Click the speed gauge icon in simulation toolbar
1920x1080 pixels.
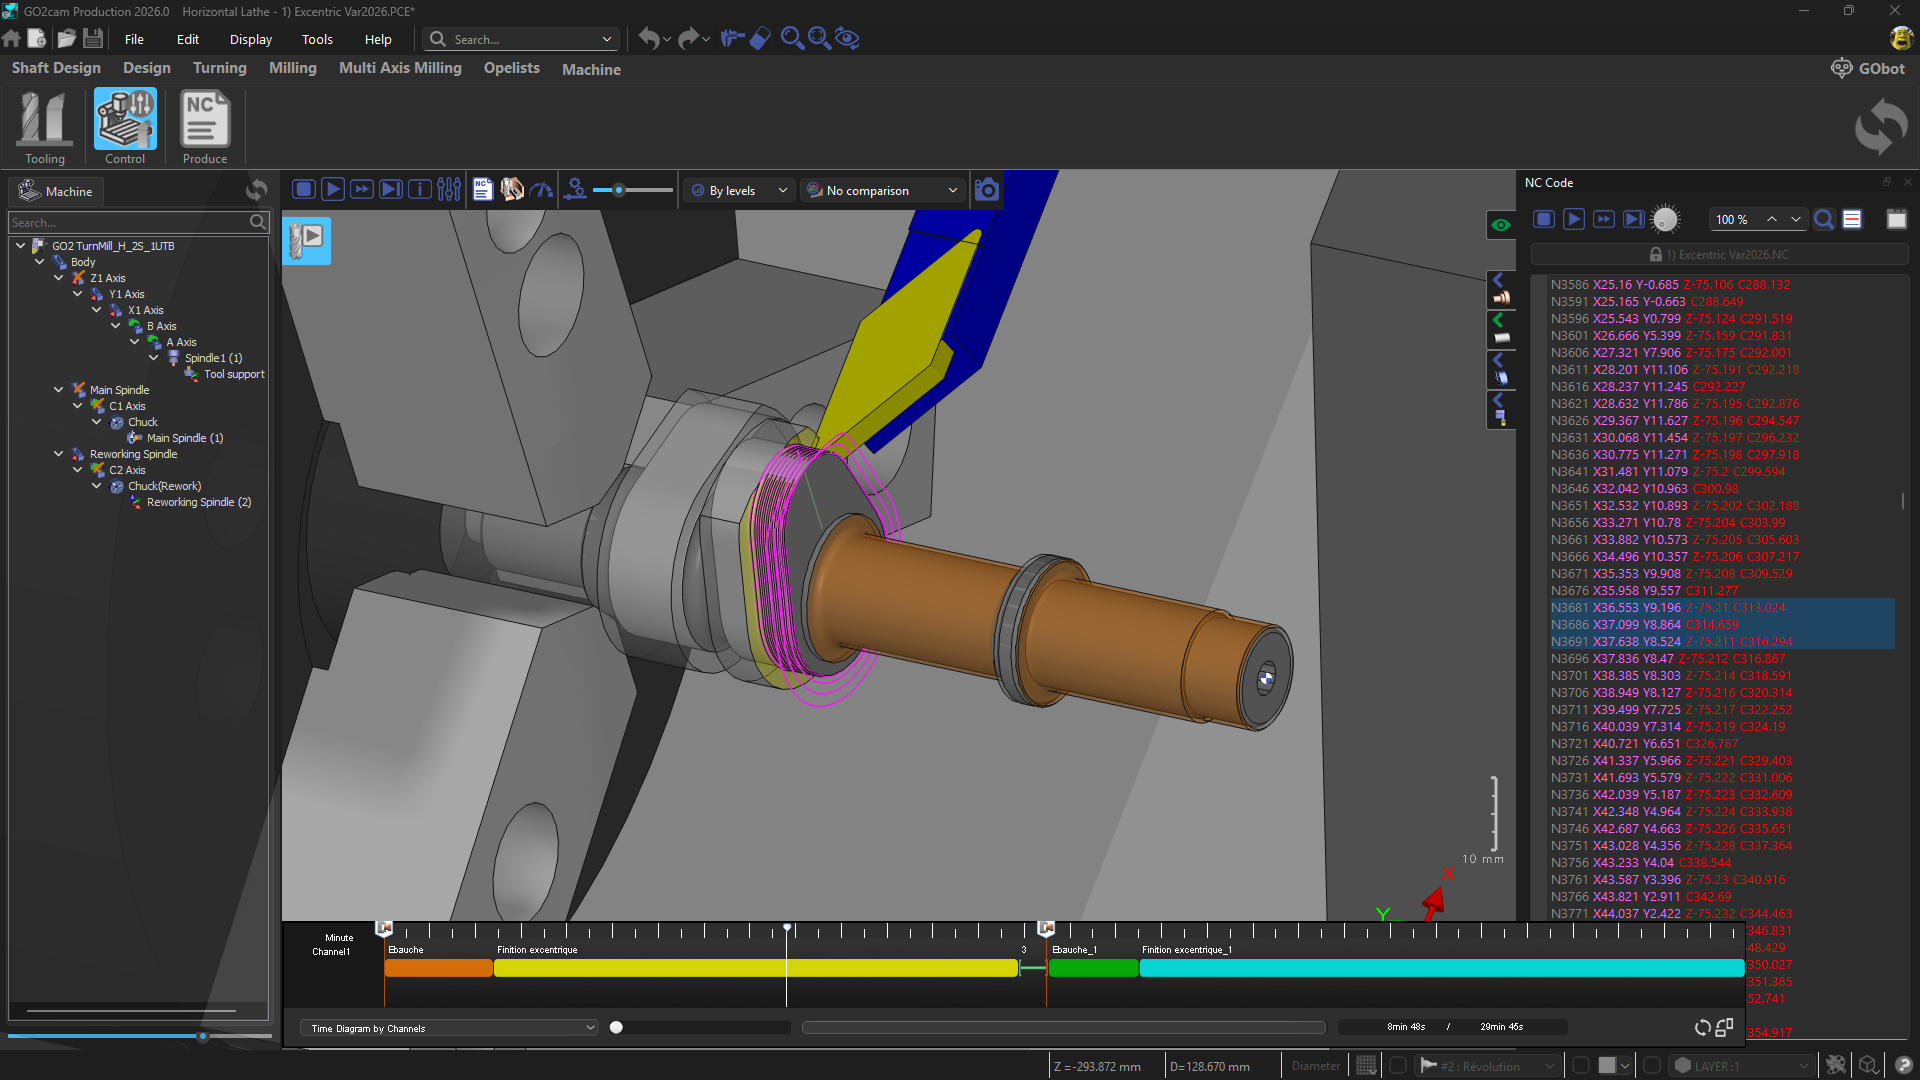click(x=541, y=190)
